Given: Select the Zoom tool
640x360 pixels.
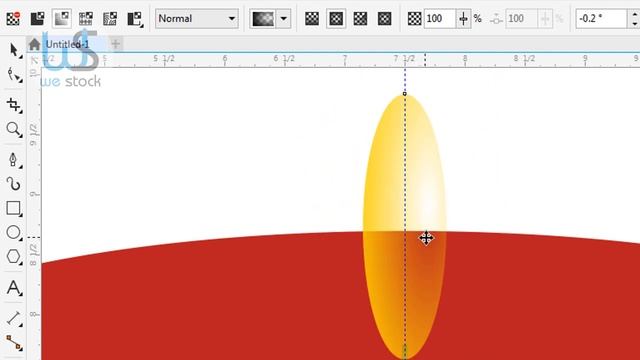Looking at the screenshot, I should pos(14,129).
